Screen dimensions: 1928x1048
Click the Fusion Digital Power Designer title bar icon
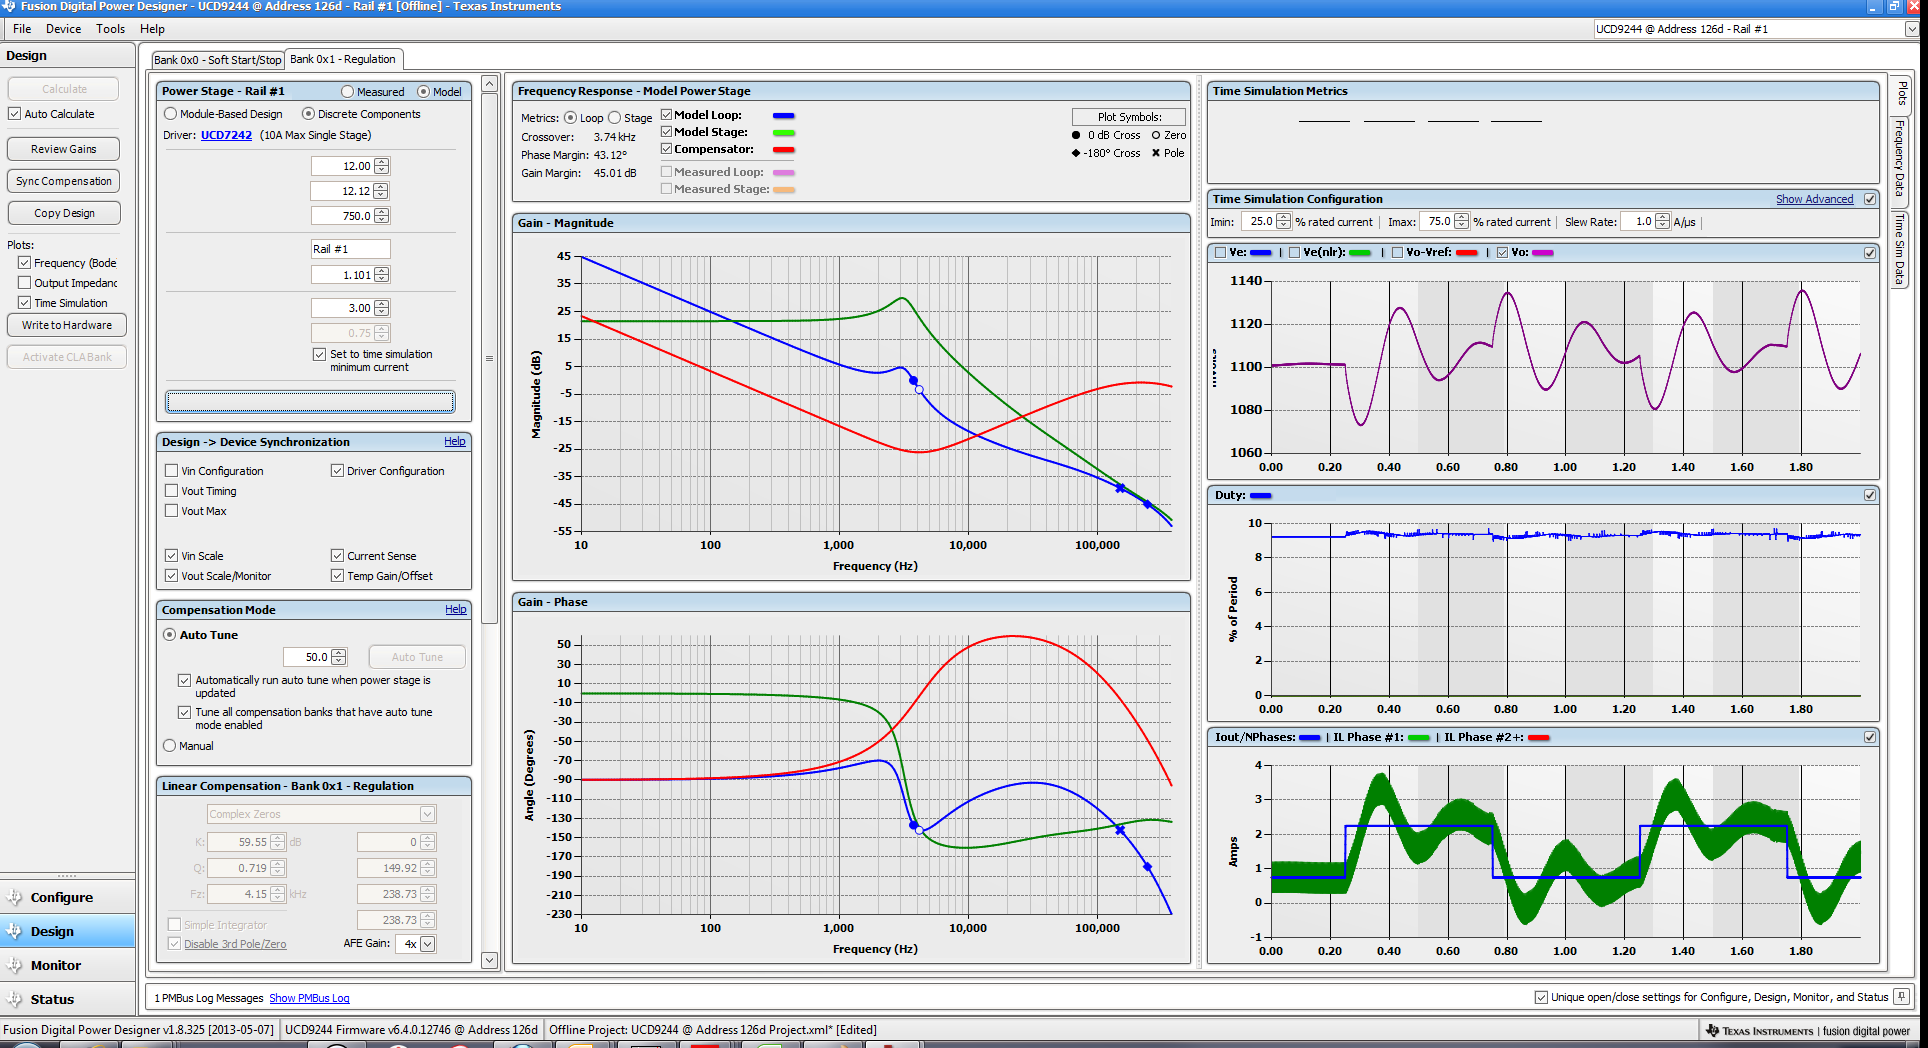[x=9, y=6]
